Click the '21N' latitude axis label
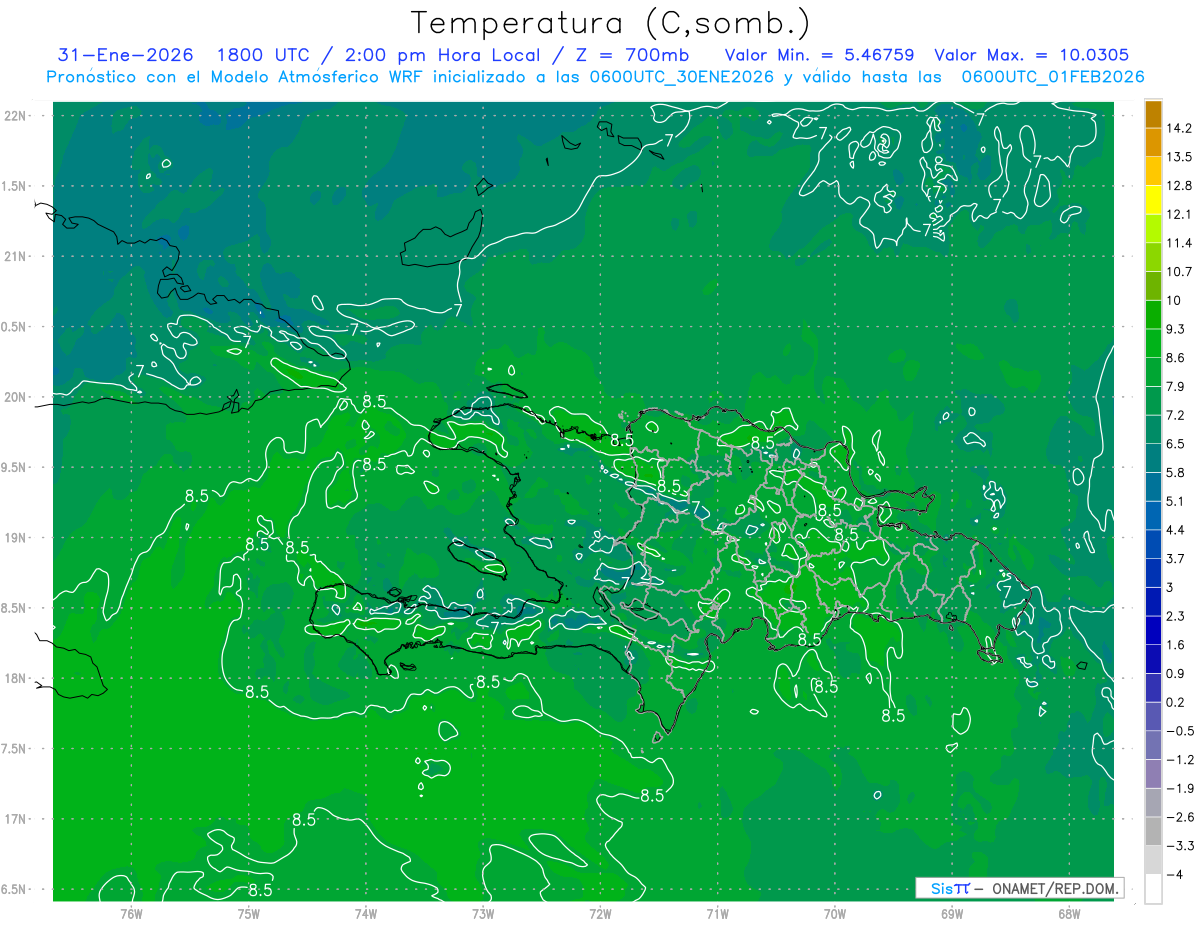 (x=16, y=256)
